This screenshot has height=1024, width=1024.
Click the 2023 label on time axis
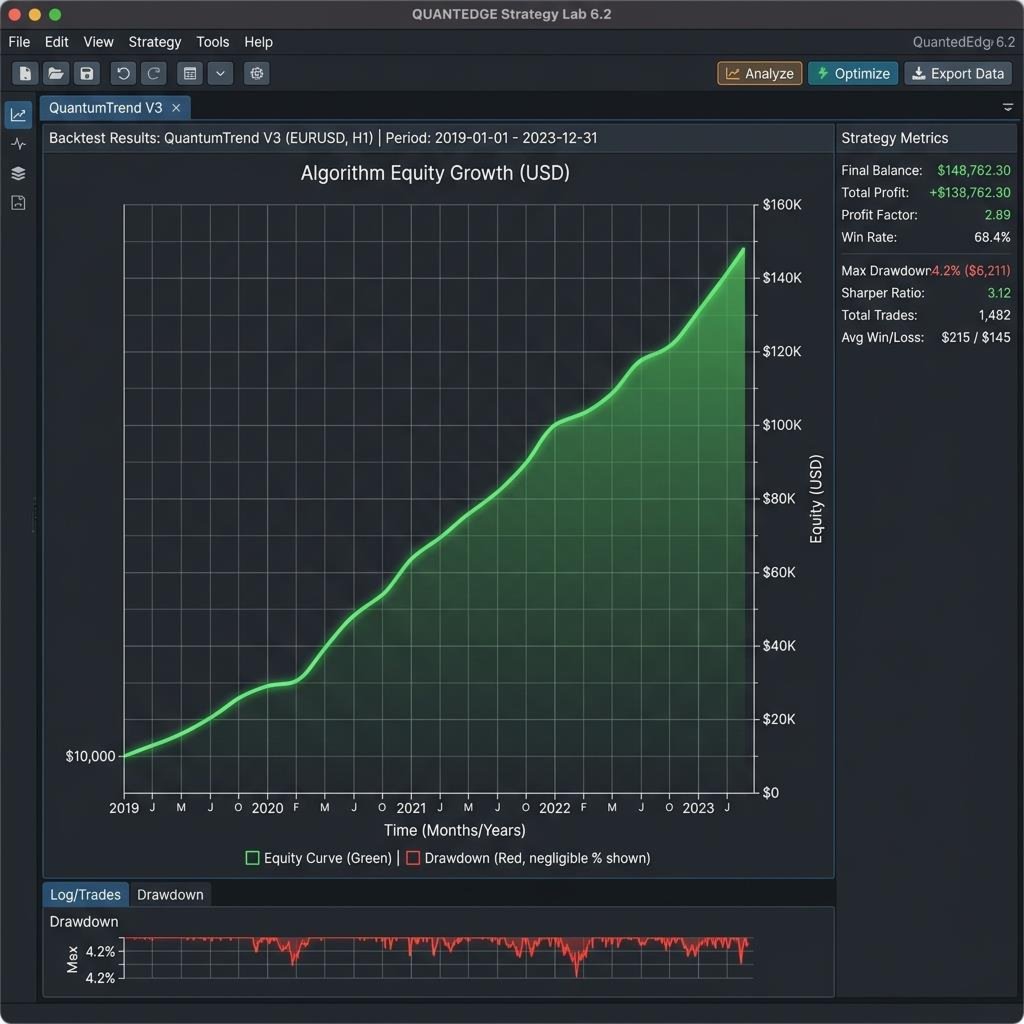point(698,808)
